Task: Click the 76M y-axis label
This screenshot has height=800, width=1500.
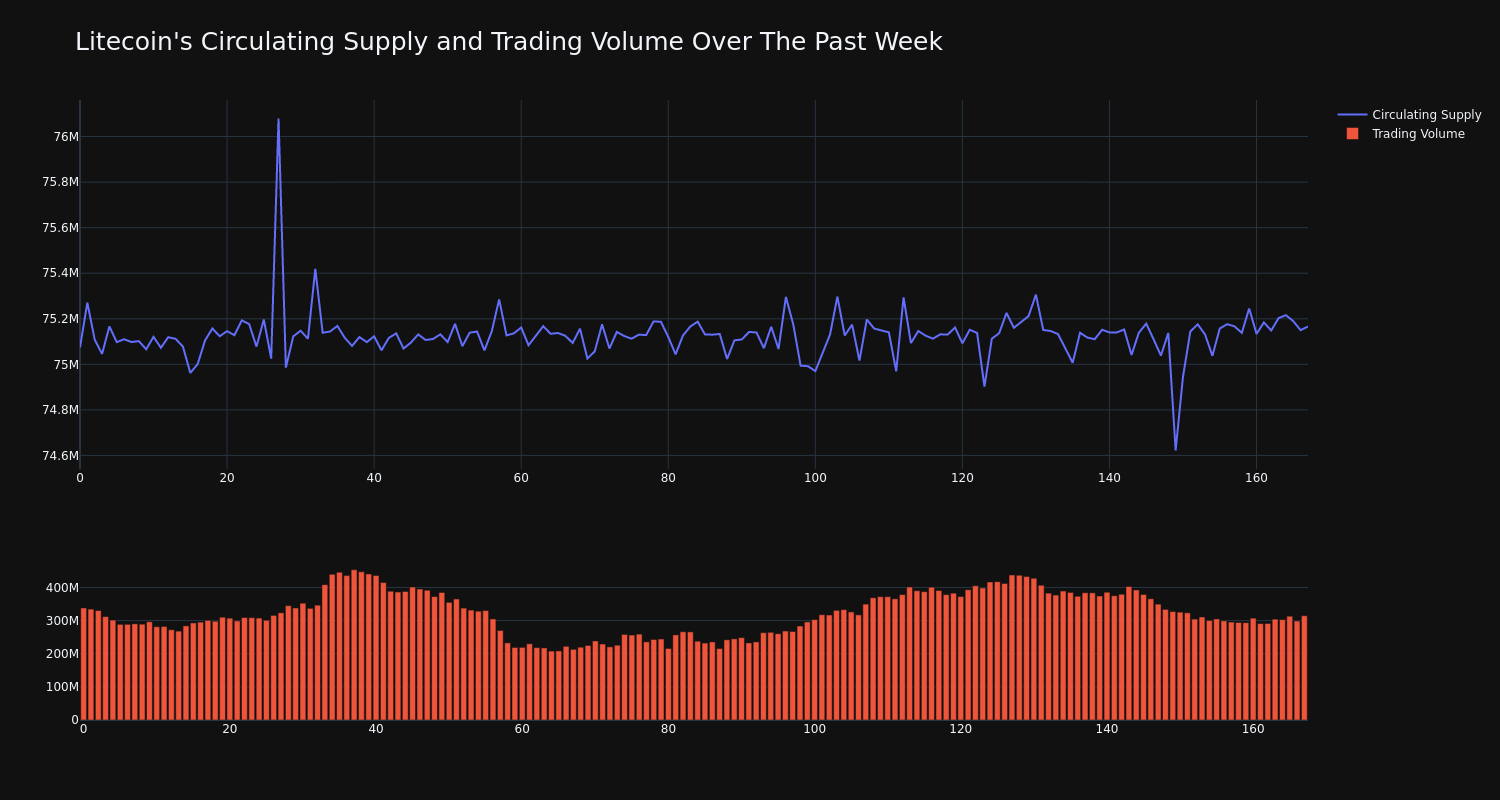Action: (66, 137)
